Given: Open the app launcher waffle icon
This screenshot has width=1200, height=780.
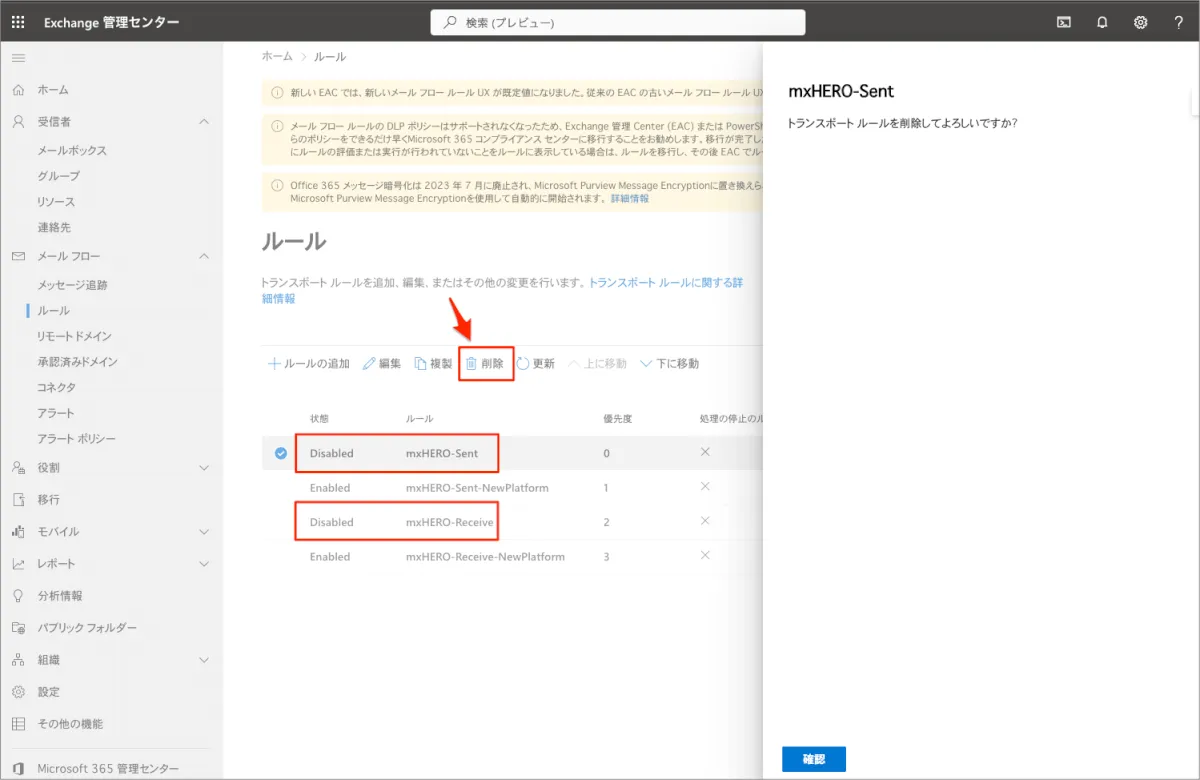Looking at the screenshot, I should 19,22.
